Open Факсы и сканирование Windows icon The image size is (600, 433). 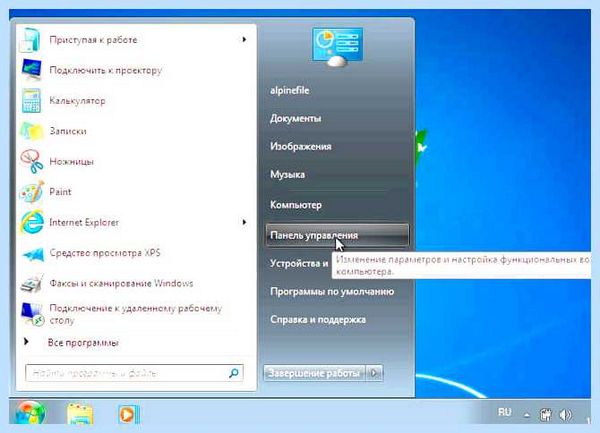32,284
